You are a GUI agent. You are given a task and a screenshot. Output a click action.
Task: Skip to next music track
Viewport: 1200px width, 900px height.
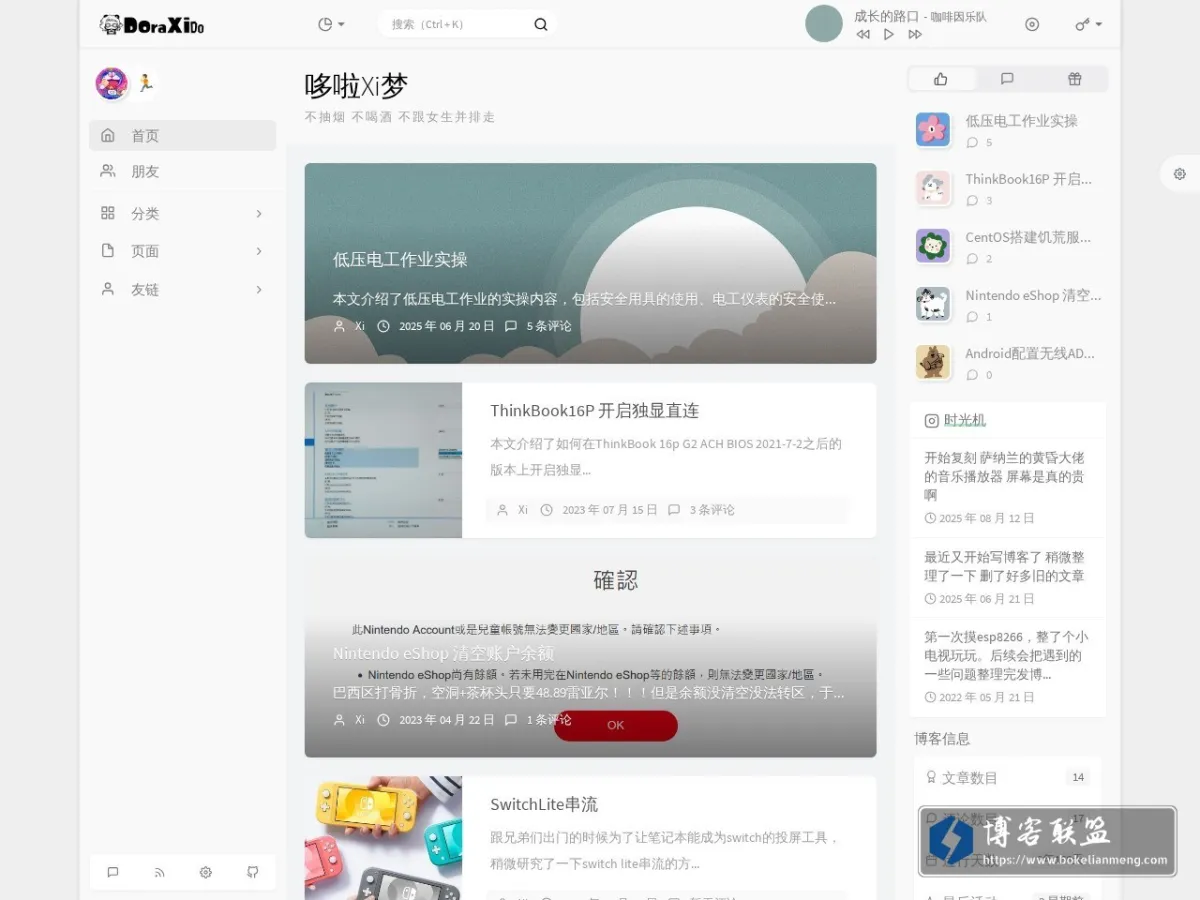click(915, 34)
